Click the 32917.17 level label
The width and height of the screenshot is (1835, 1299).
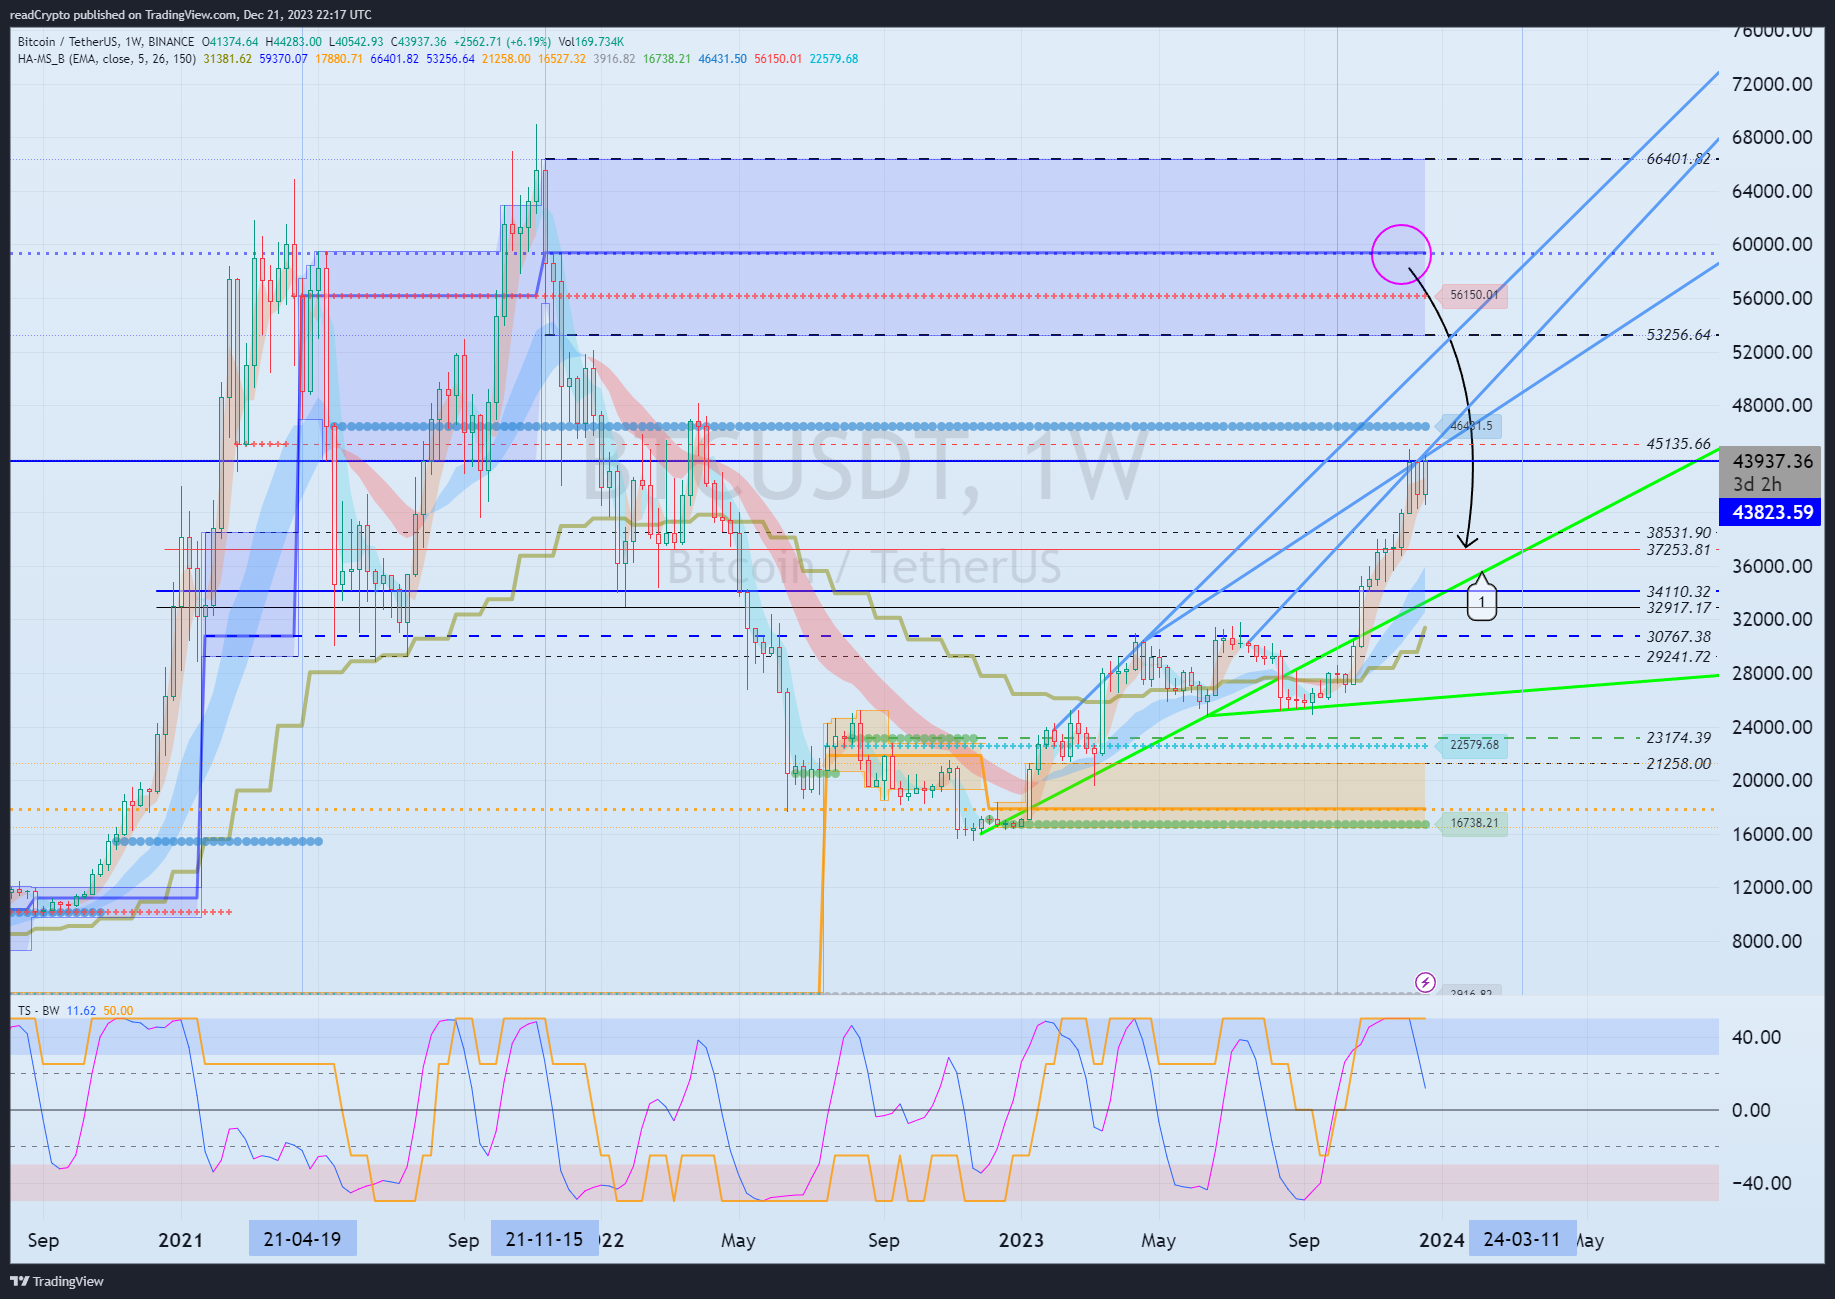point(1678,608)
